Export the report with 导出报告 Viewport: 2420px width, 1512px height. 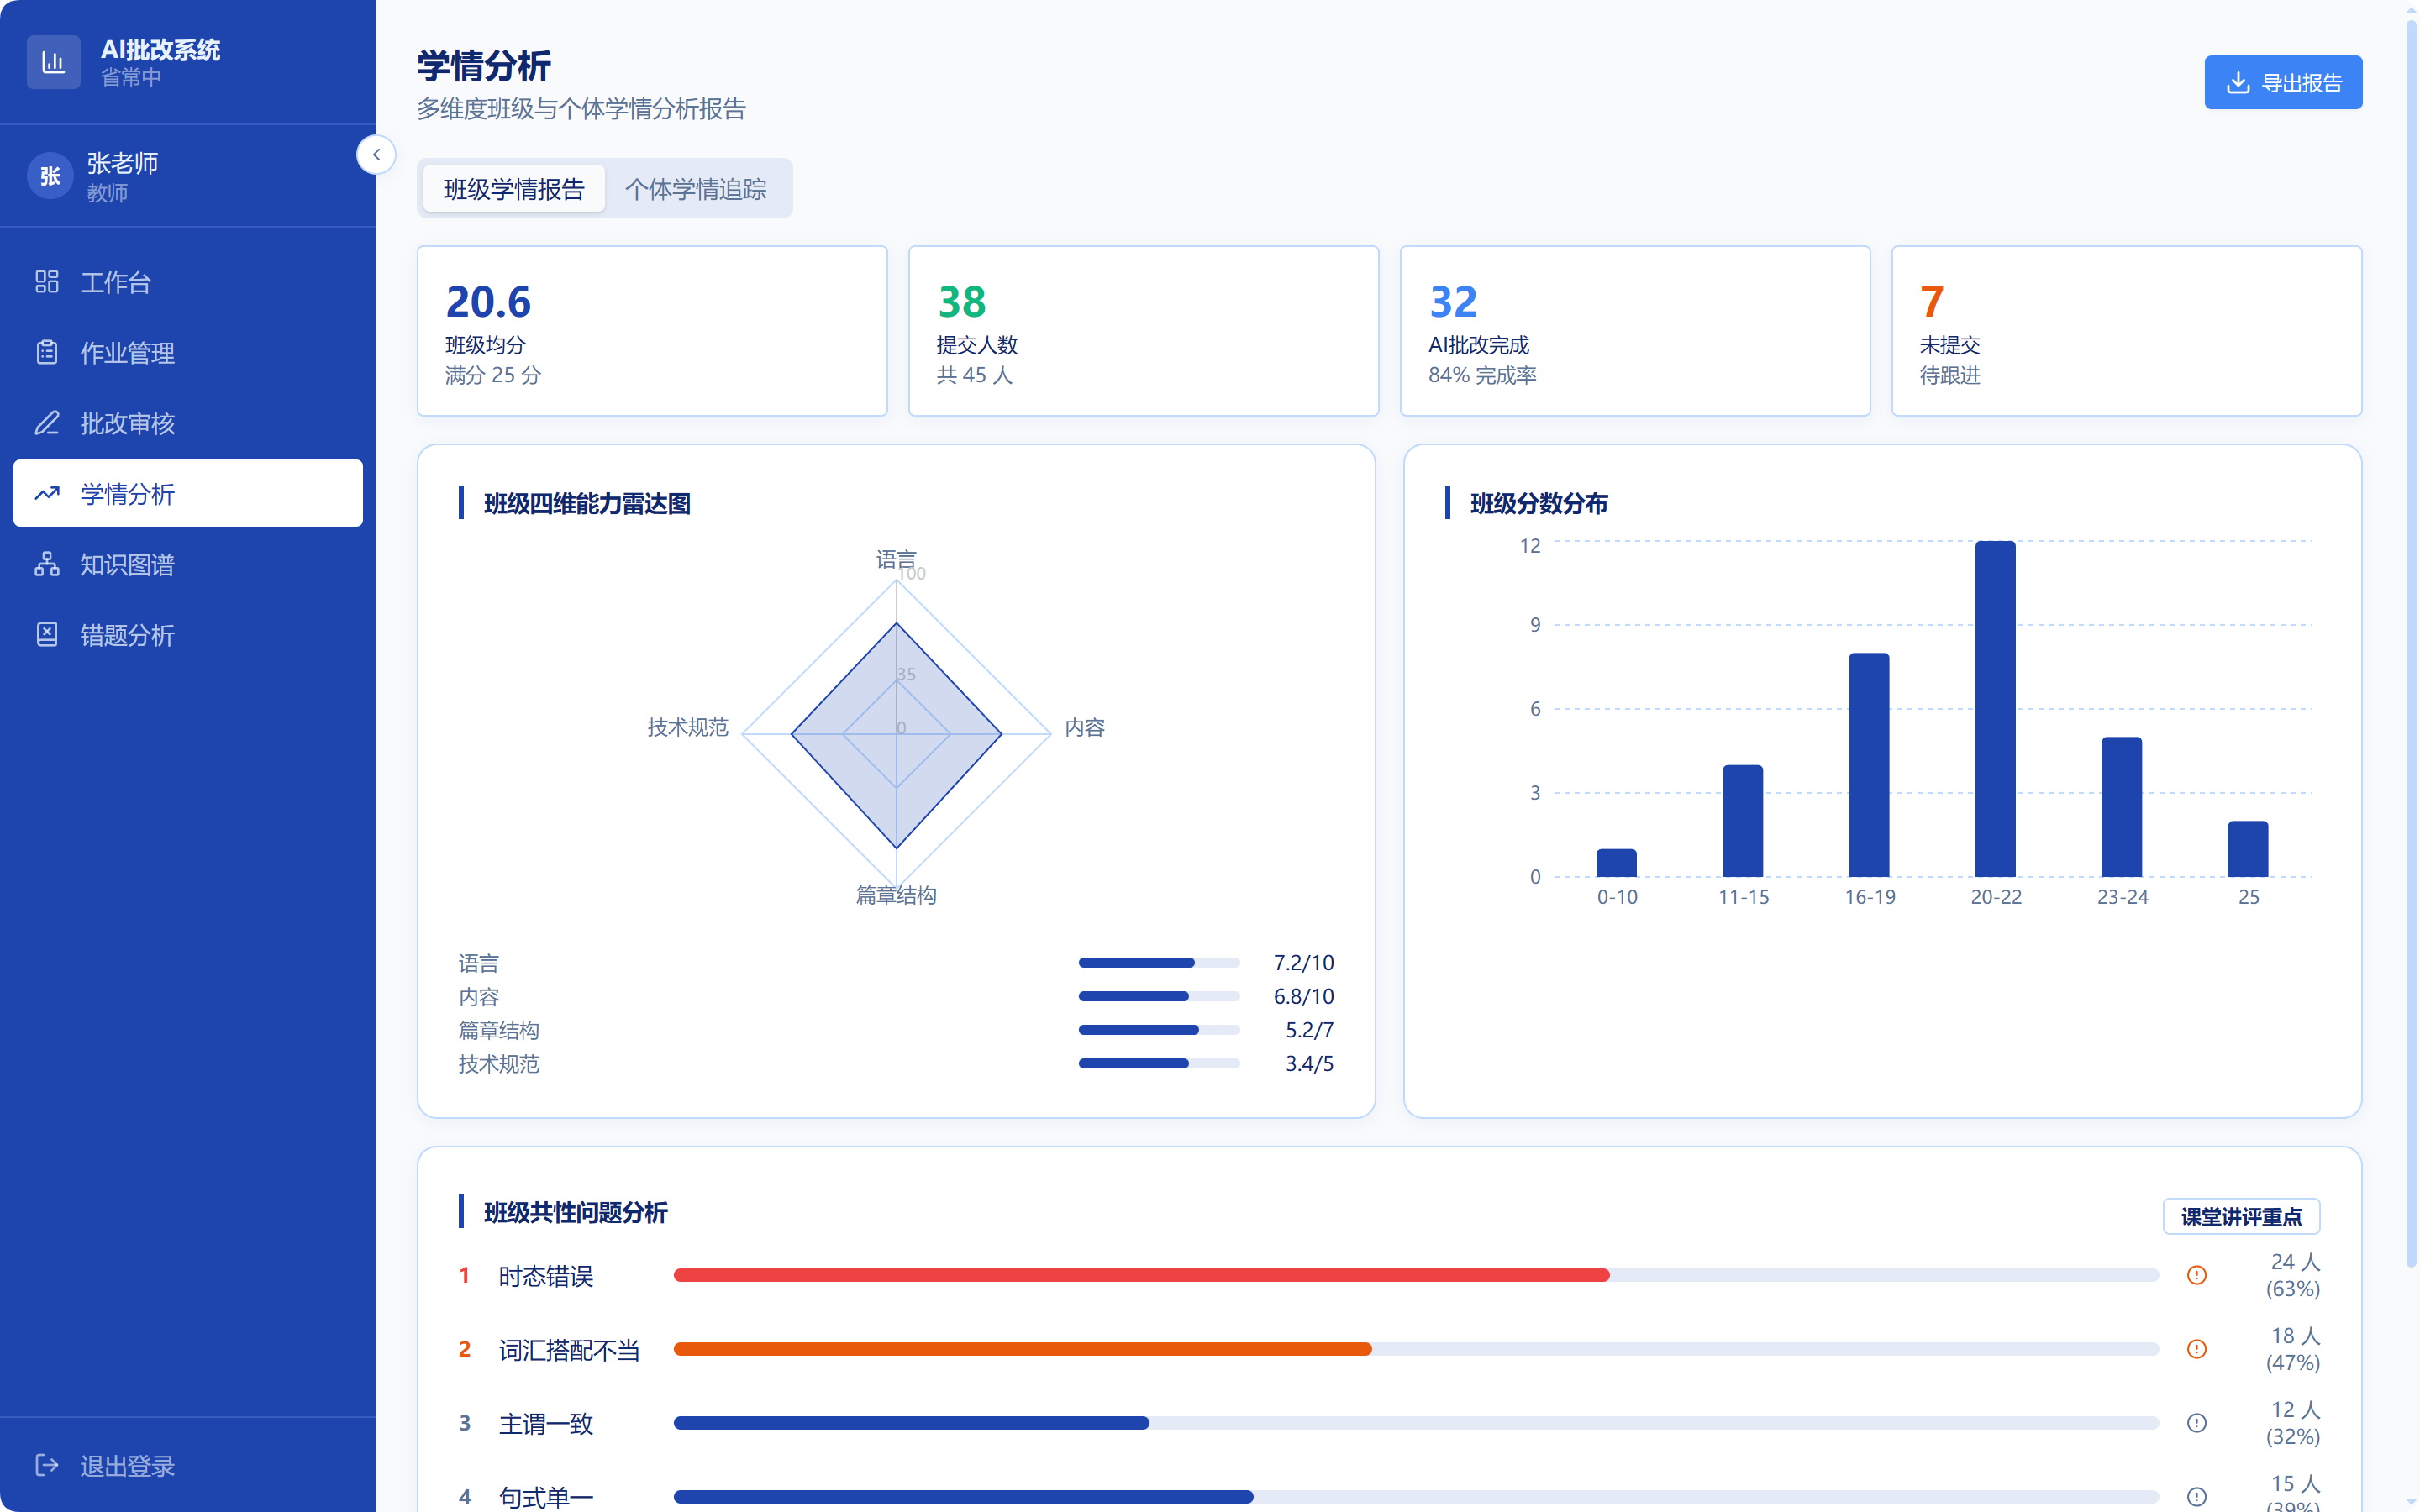click(2283, 82)
